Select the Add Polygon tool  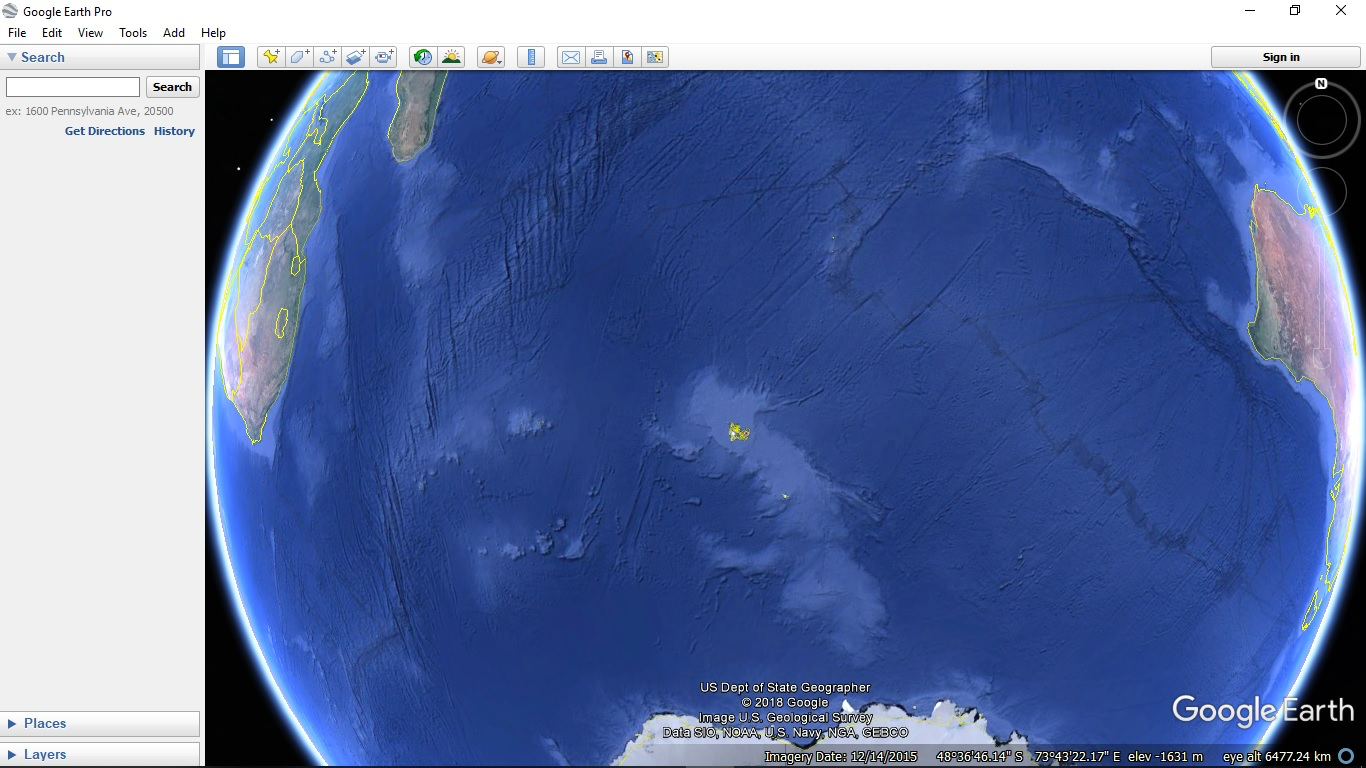[299, 57]
